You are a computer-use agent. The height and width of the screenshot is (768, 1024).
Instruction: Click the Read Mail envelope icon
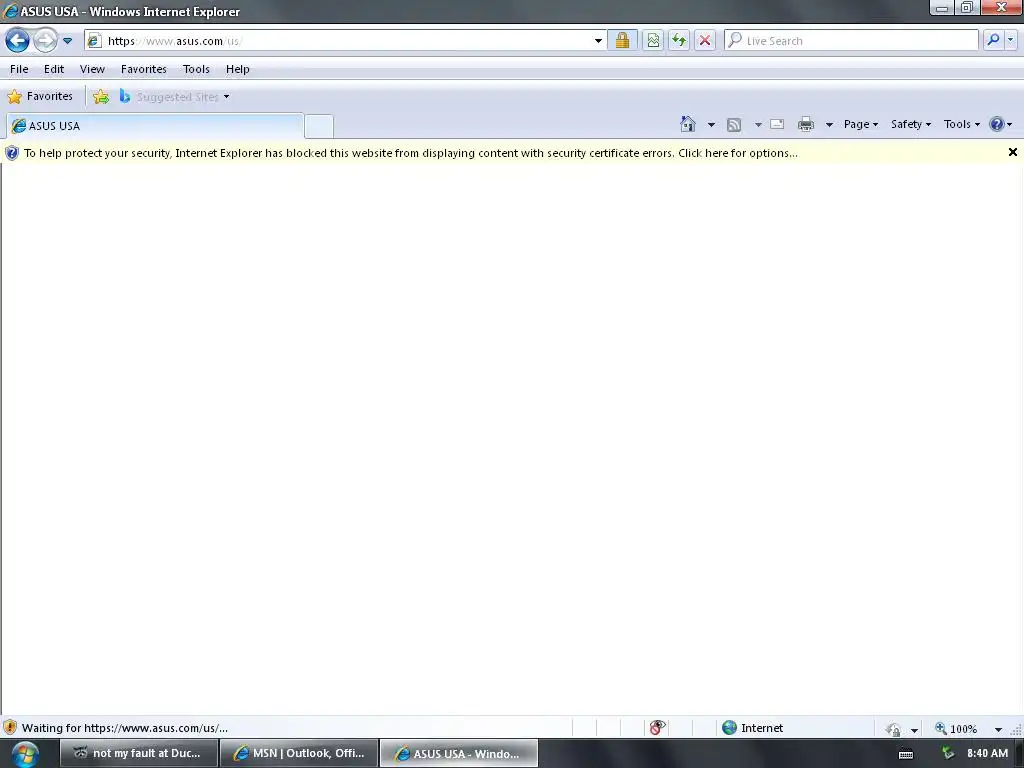click(777, 124)
